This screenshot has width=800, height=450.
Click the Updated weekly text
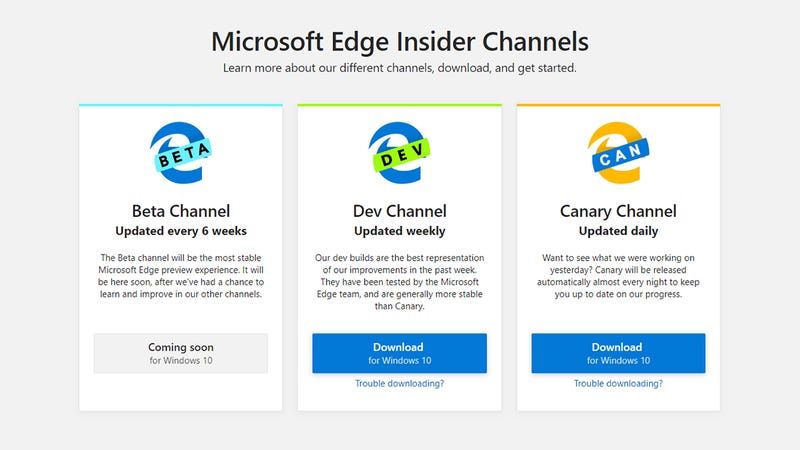pos(399,231)
